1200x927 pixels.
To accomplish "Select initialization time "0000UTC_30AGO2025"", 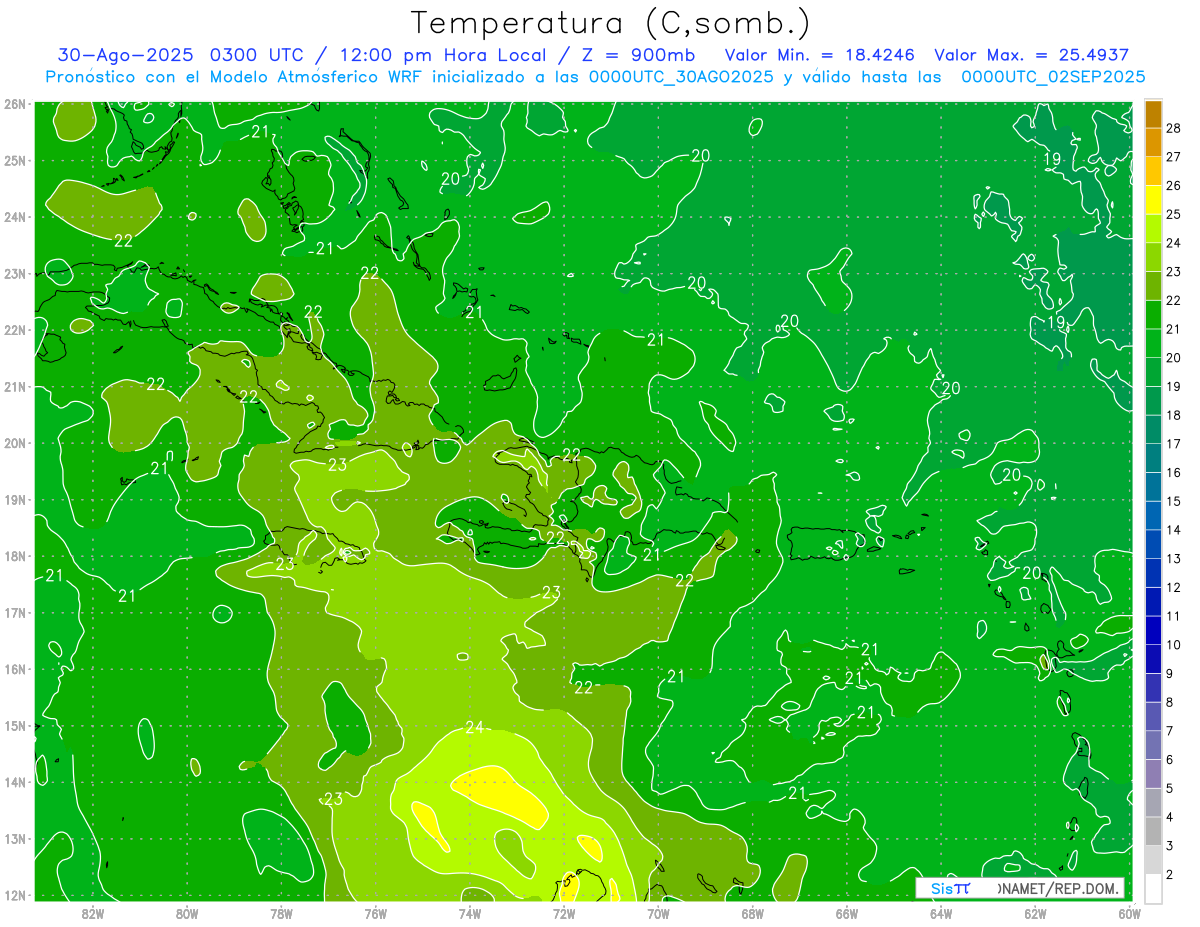I will 681,77.
